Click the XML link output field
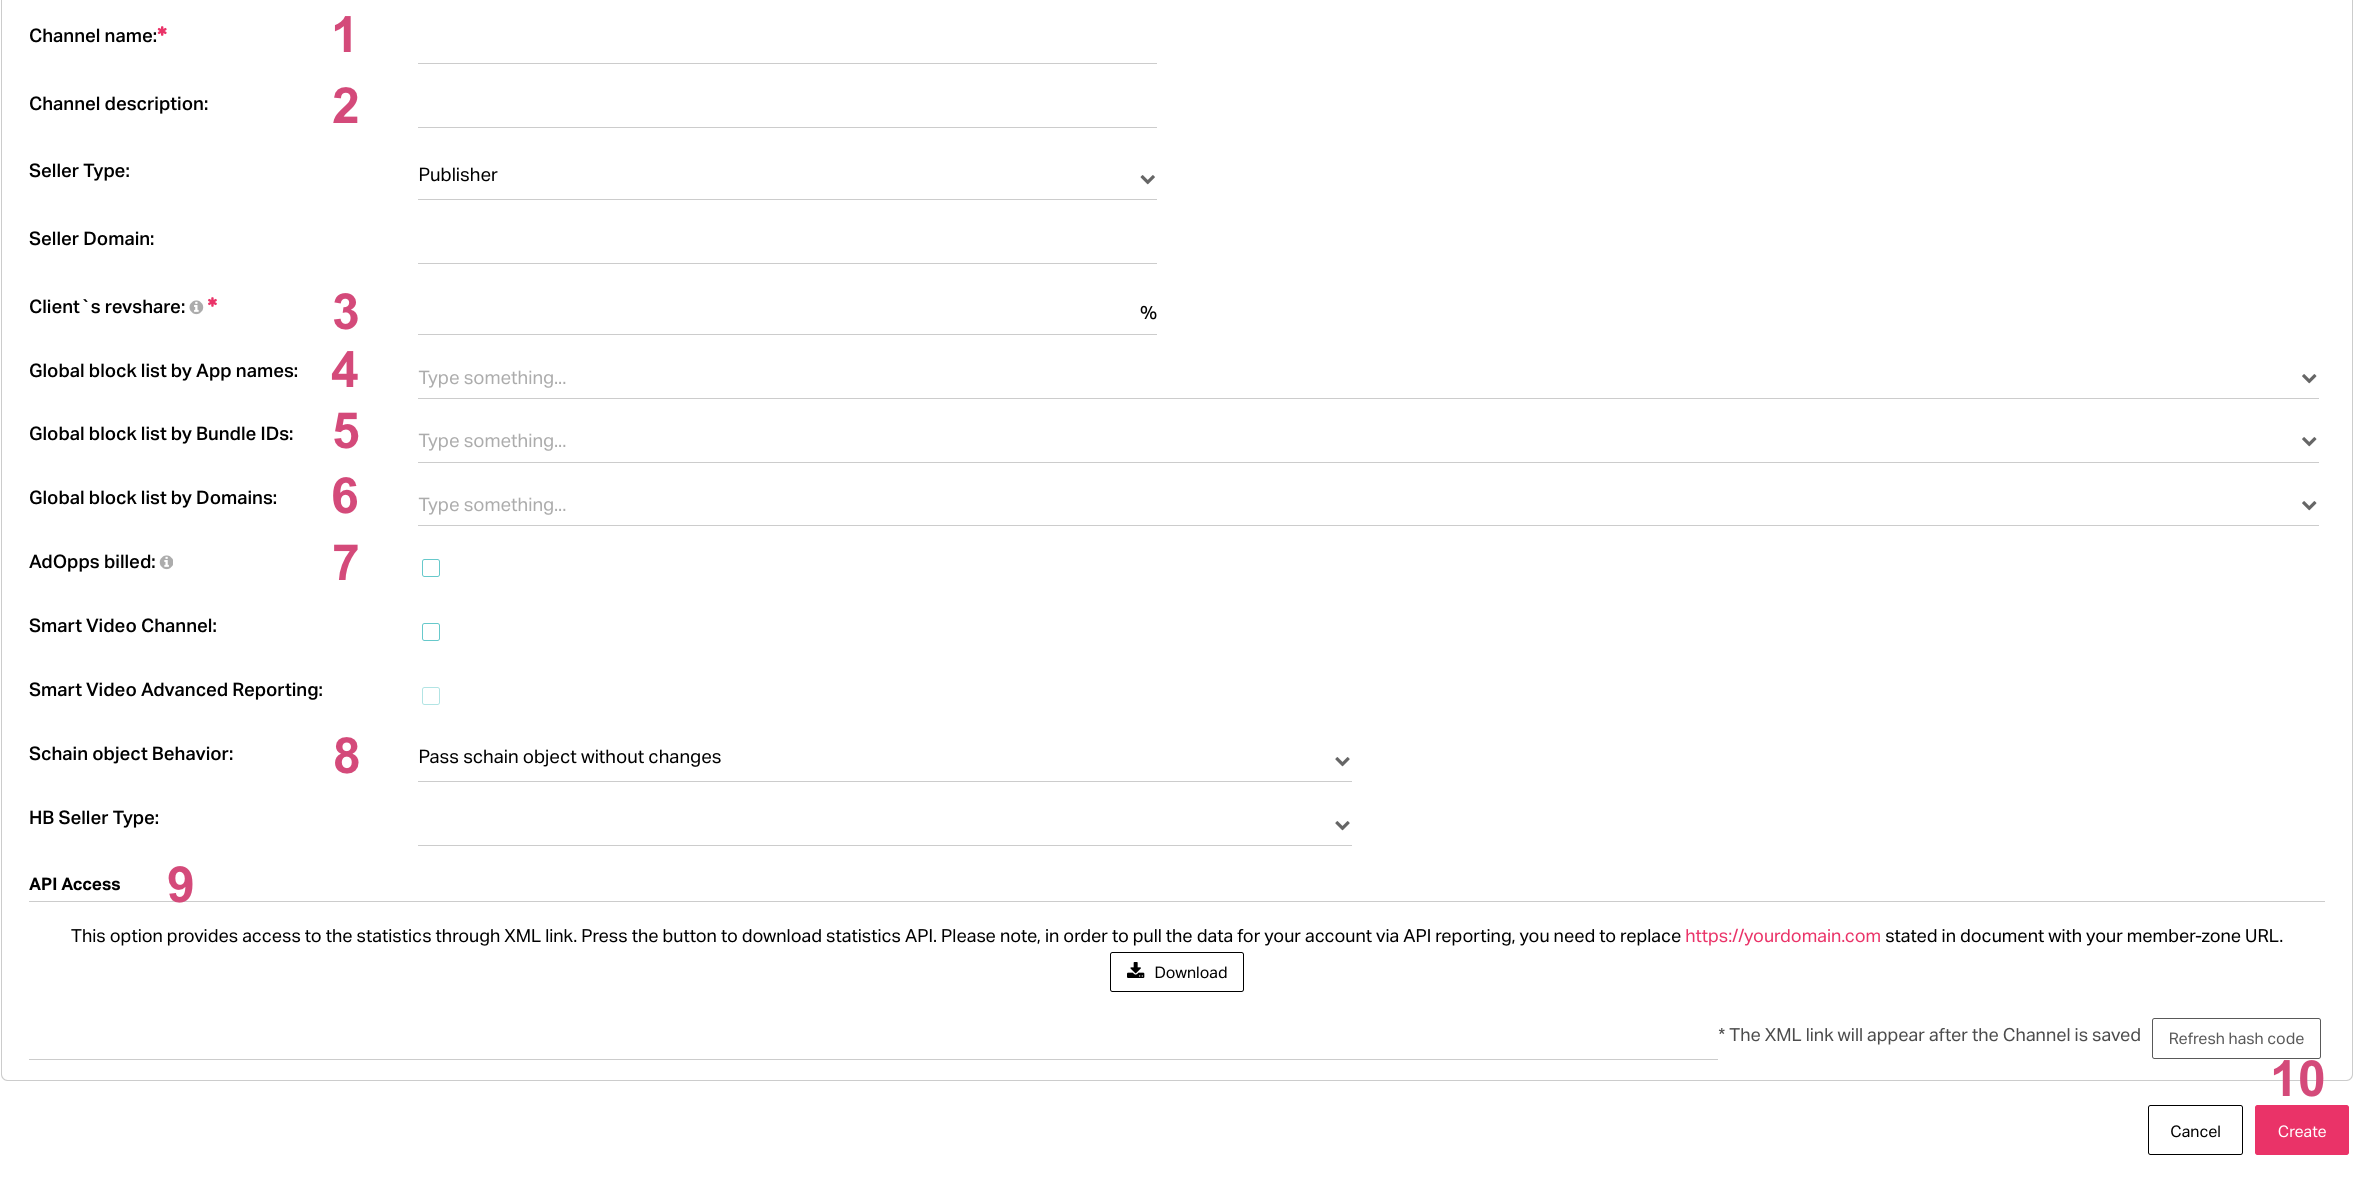Viewport: 2368px width, 1184px height. (873, 1040)
